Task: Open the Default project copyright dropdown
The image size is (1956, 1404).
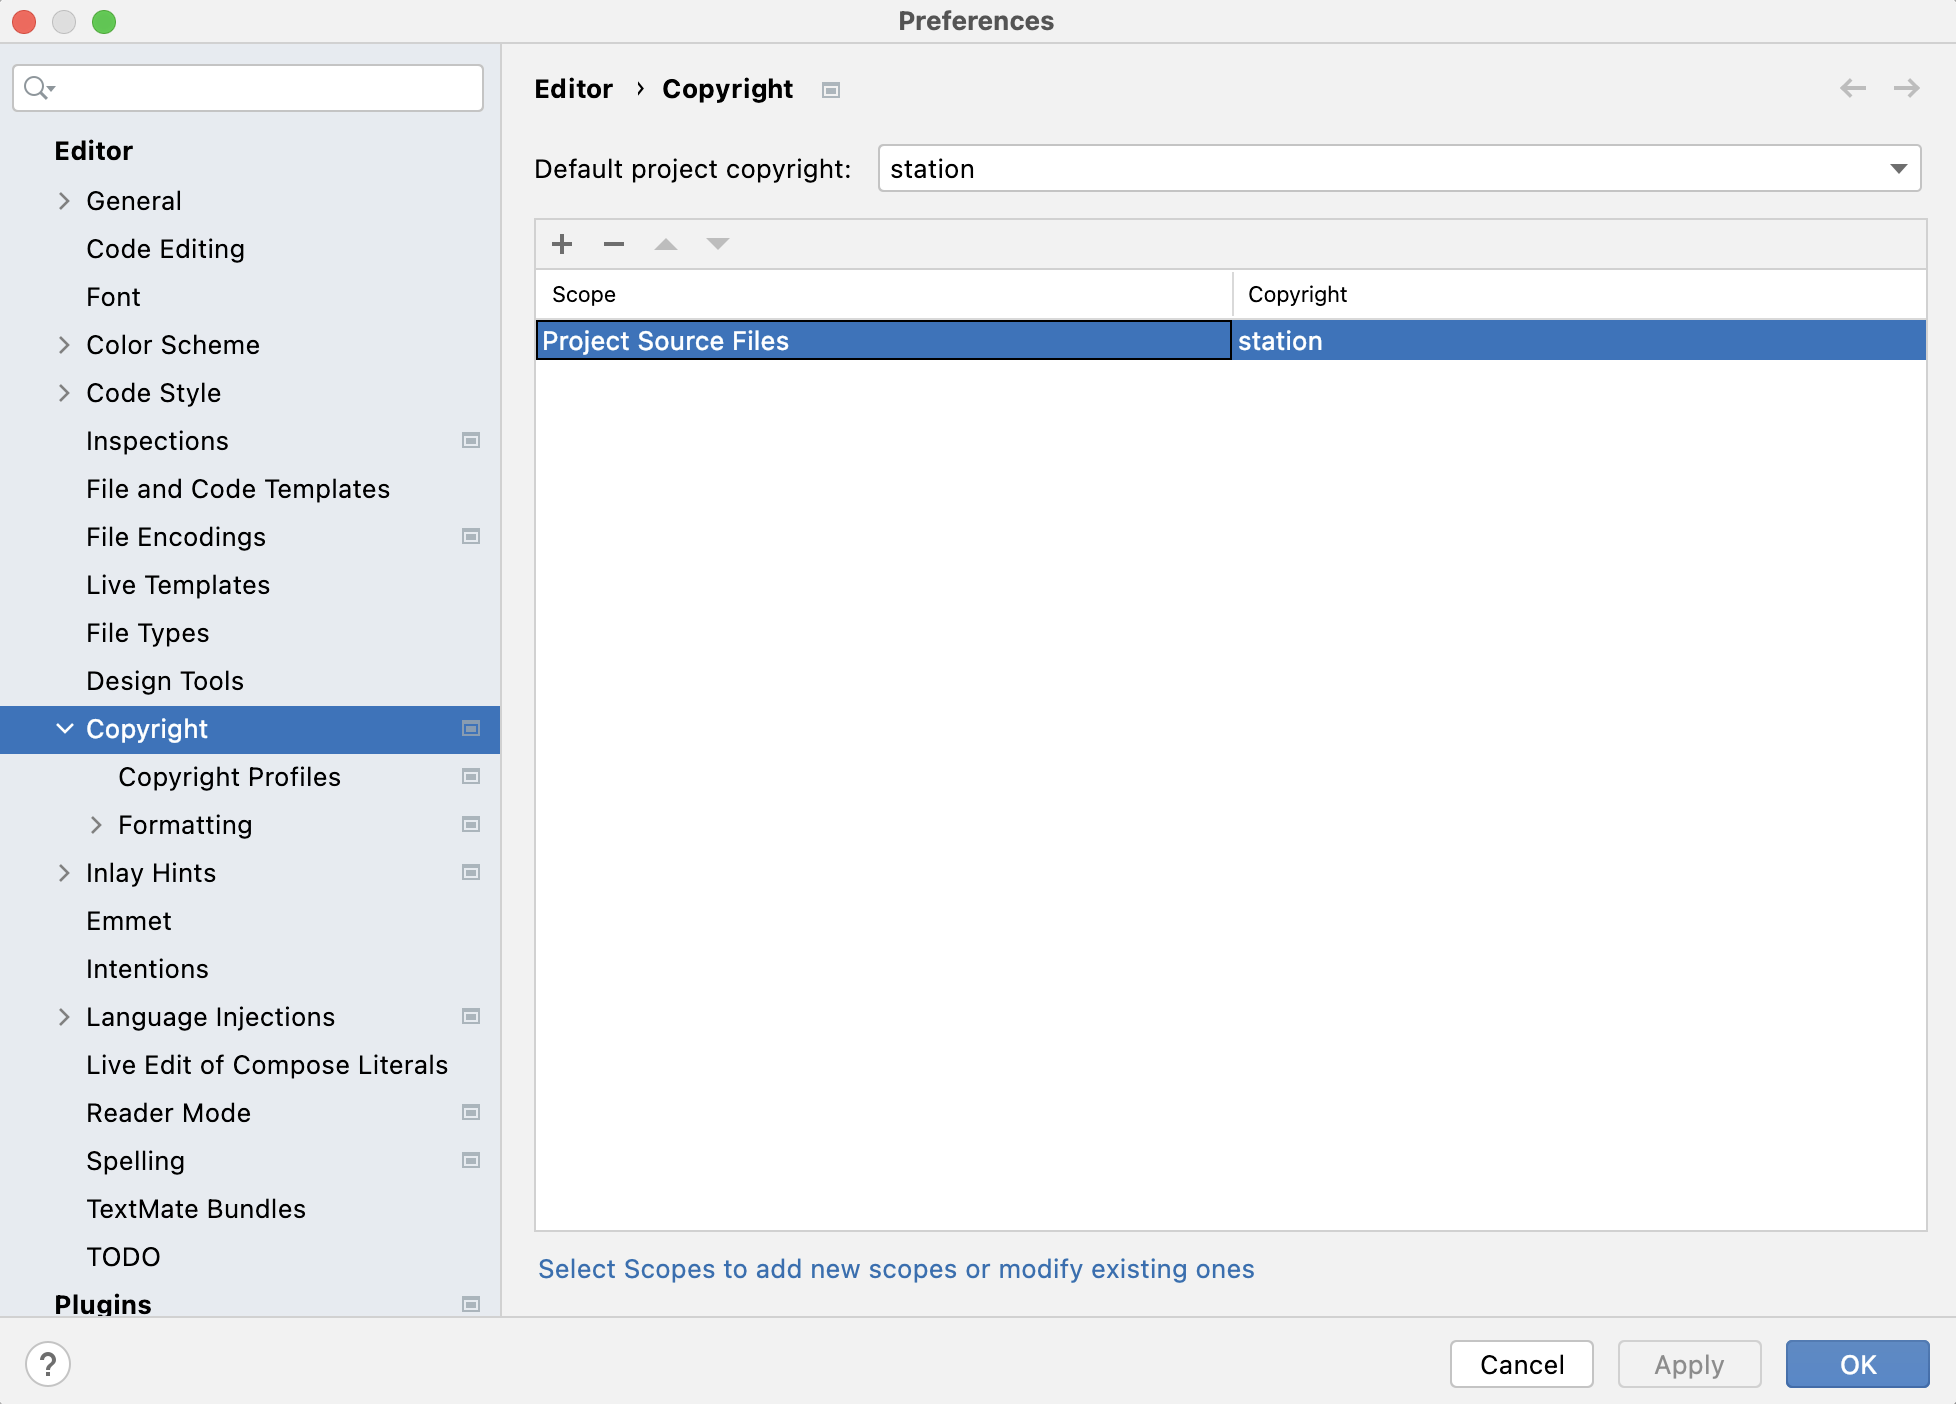Action: click(1398, 168)
